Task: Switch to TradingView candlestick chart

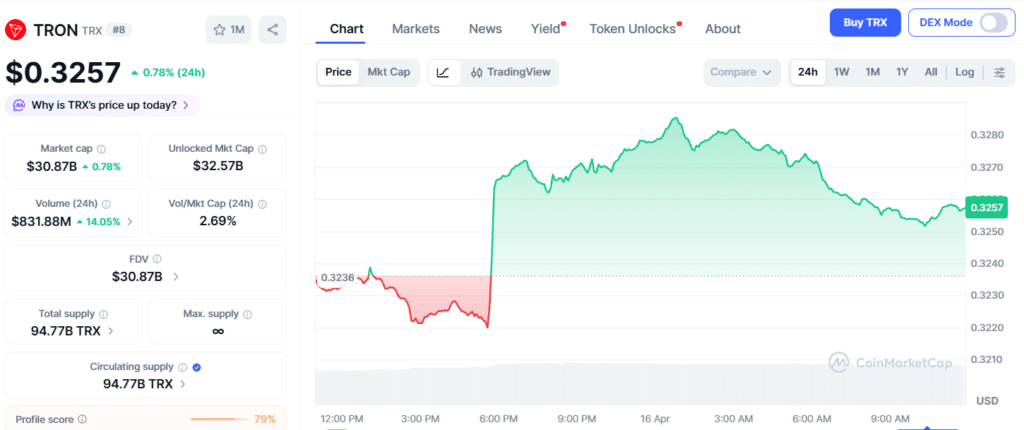Action: pyautogui.click(x=510, y=72)
